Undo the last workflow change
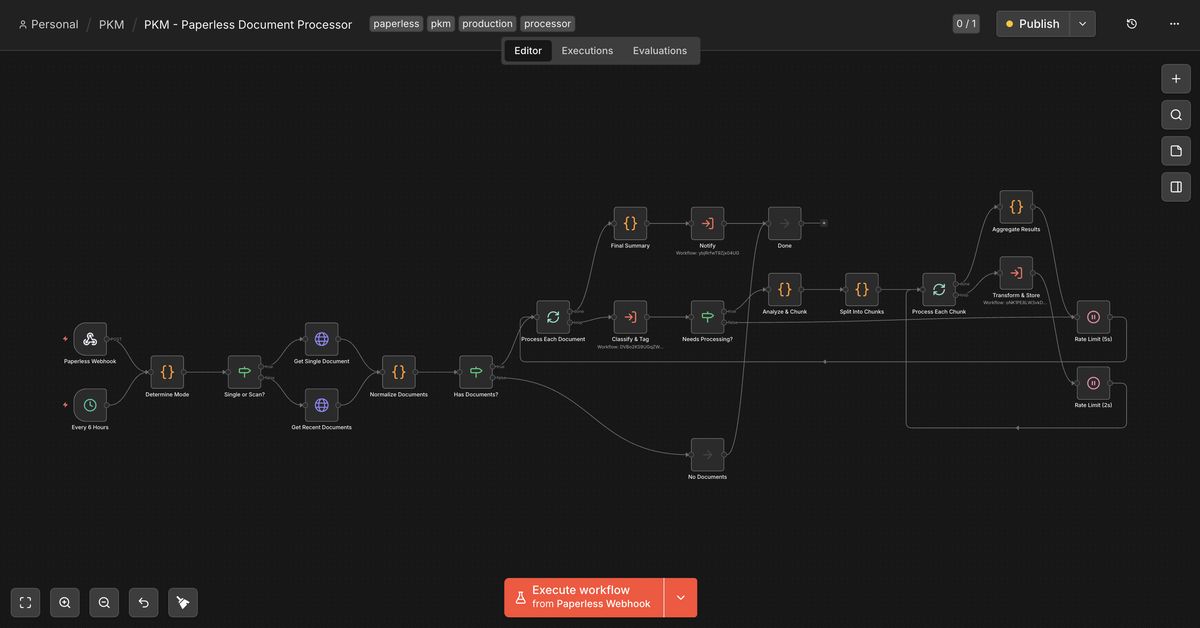The width and height of the screenshot is (1200, 628). (x=143, y=602)
